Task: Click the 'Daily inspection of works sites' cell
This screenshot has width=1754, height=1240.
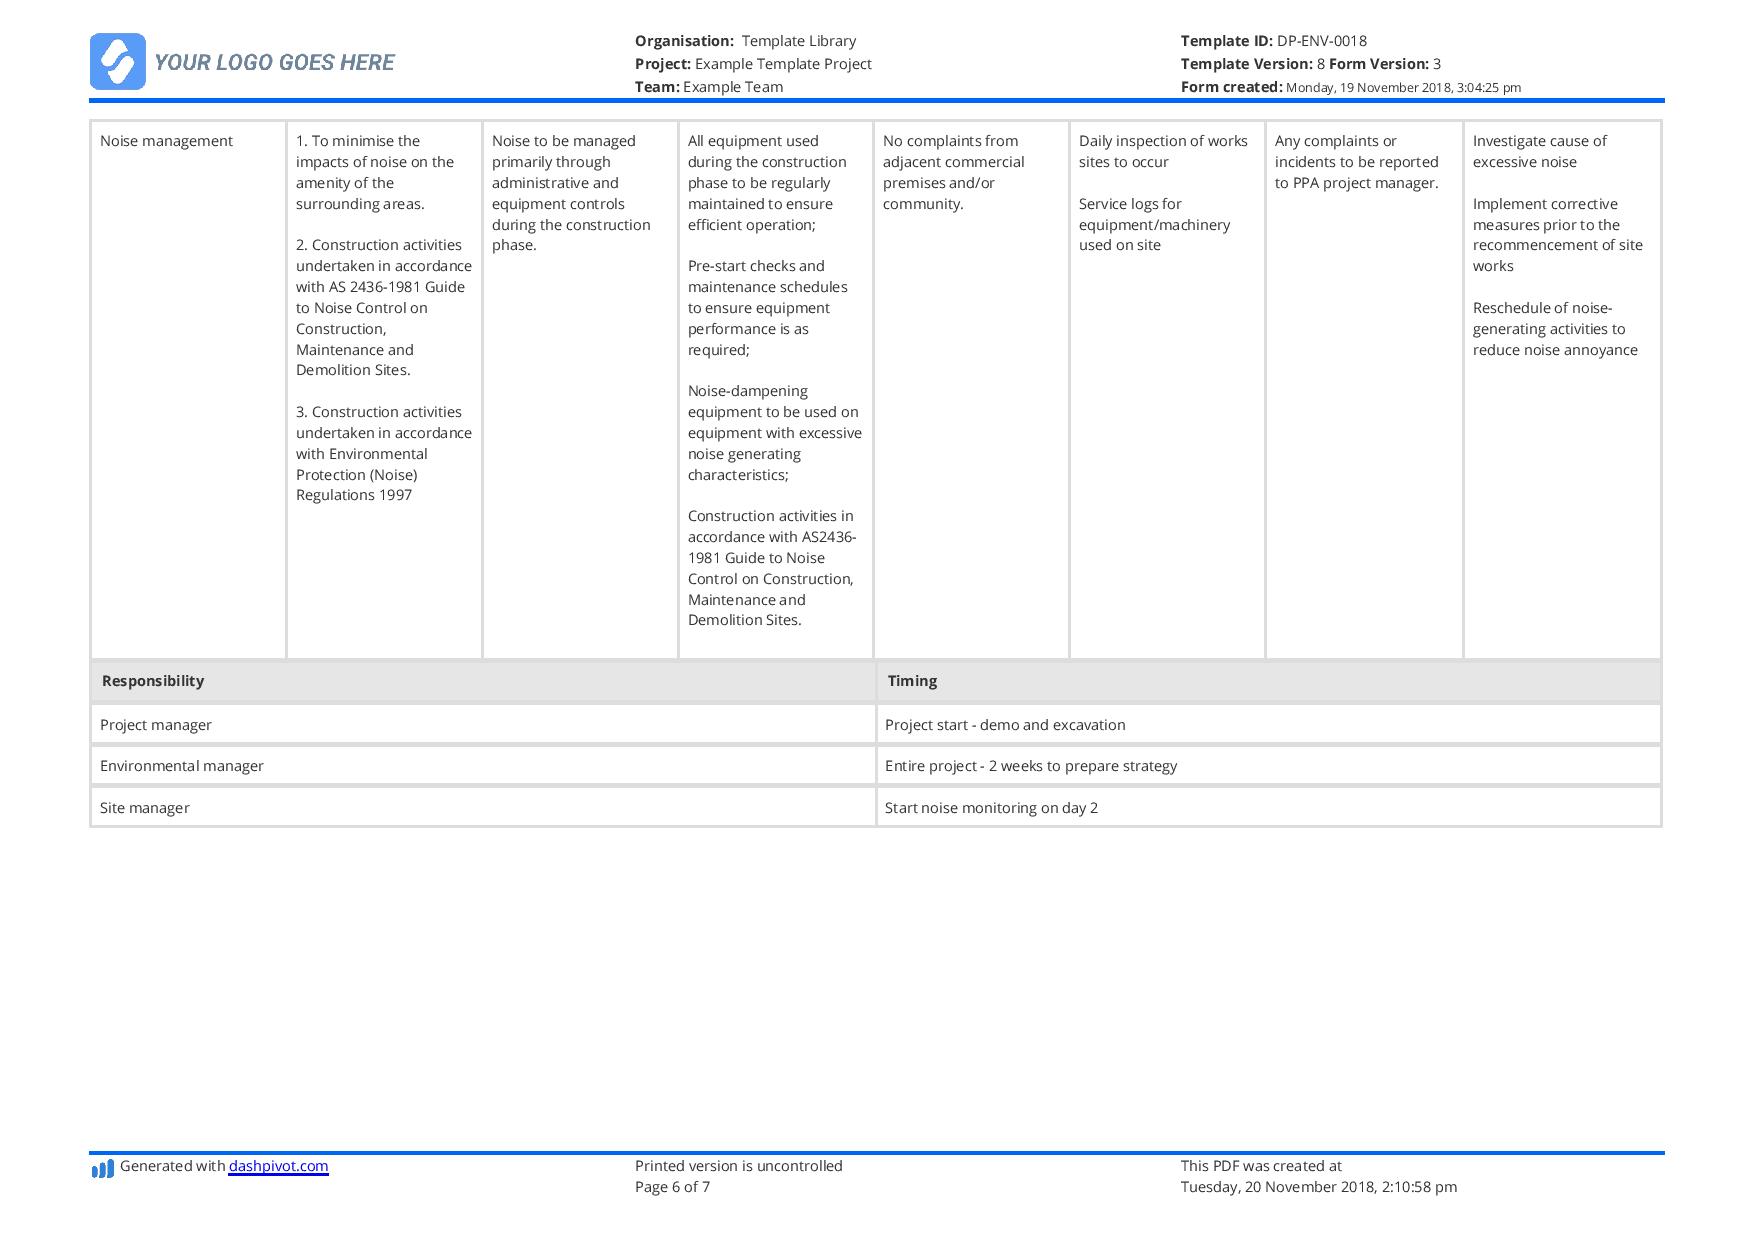Action: [1163, 151]
